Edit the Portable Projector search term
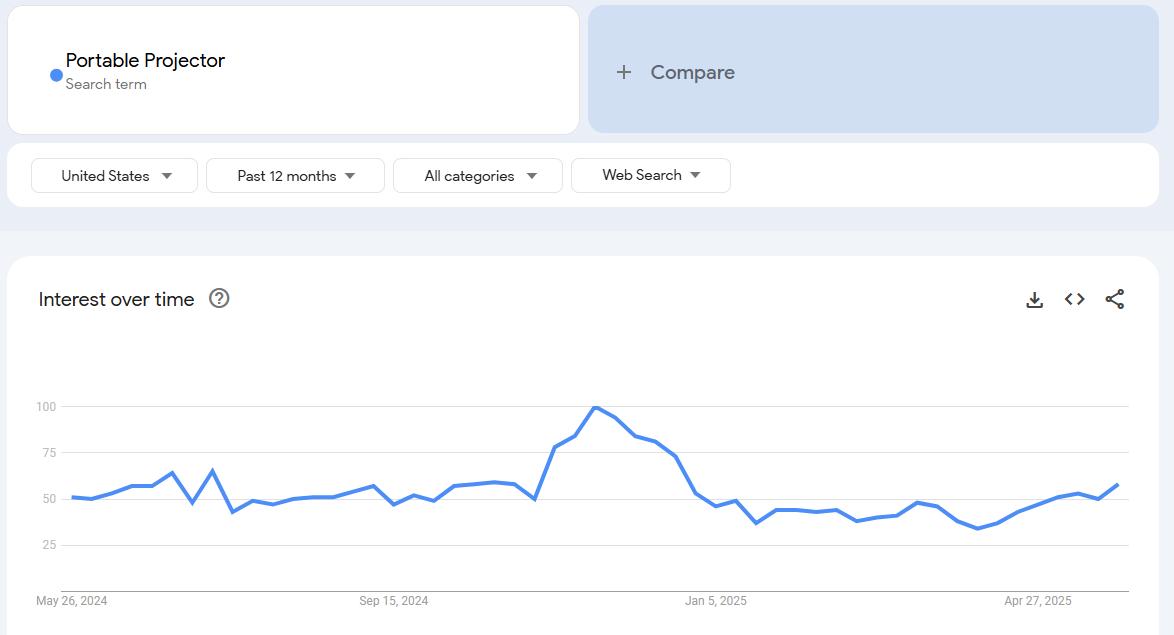 [145, 60]
